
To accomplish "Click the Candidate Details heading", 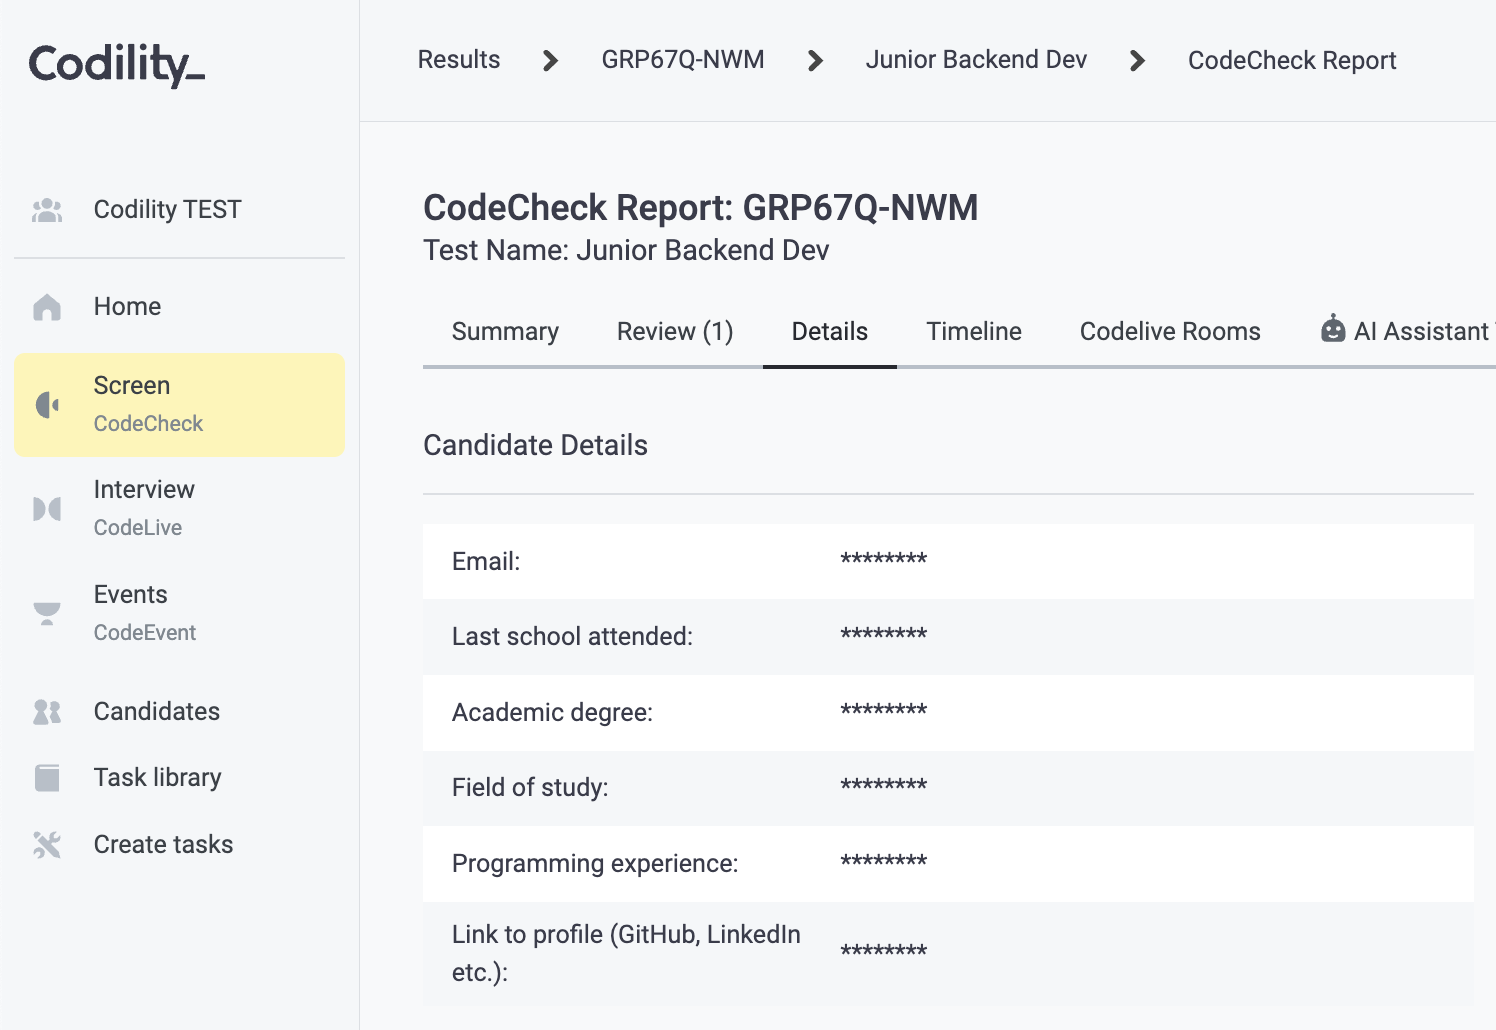I will (x=535, y=446).
